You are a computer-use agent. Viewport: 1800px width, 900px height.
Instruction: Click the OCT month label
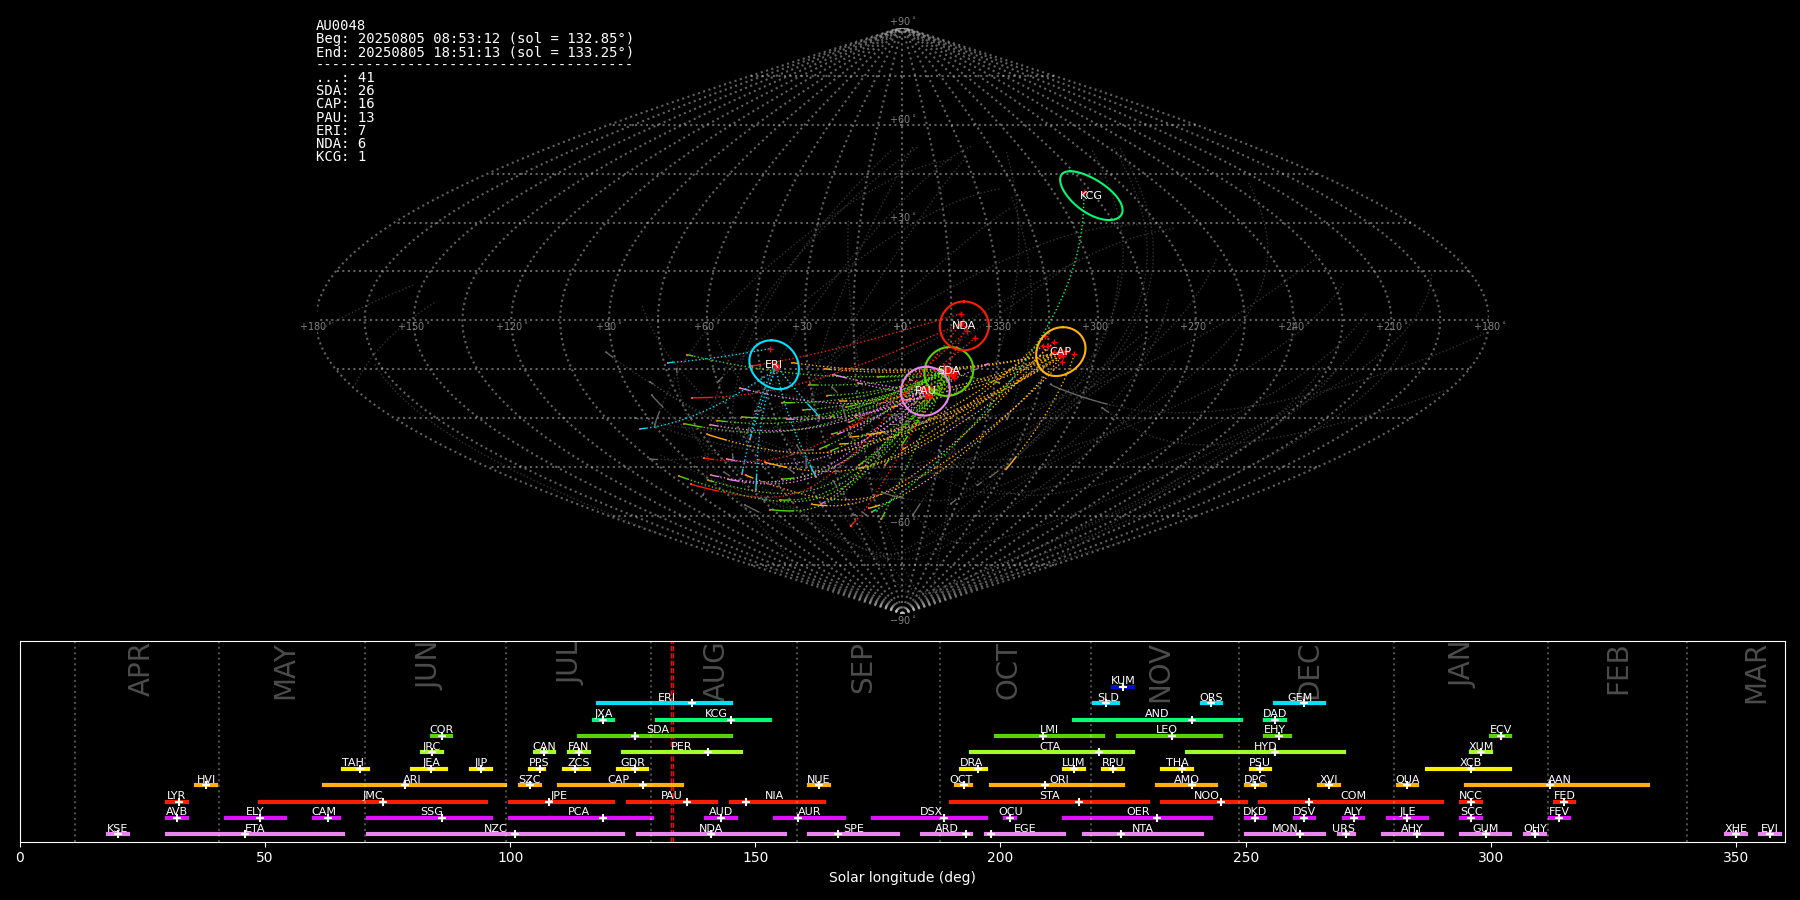click(1008, 672)
